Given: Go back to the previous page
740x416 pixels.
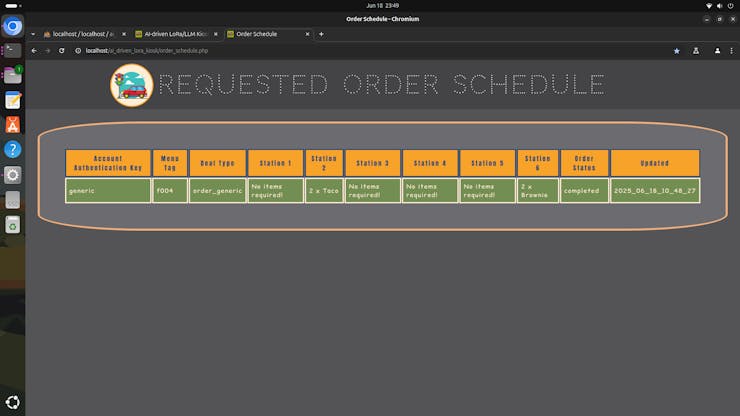Looking at the screenshot, I should [34, 50].
